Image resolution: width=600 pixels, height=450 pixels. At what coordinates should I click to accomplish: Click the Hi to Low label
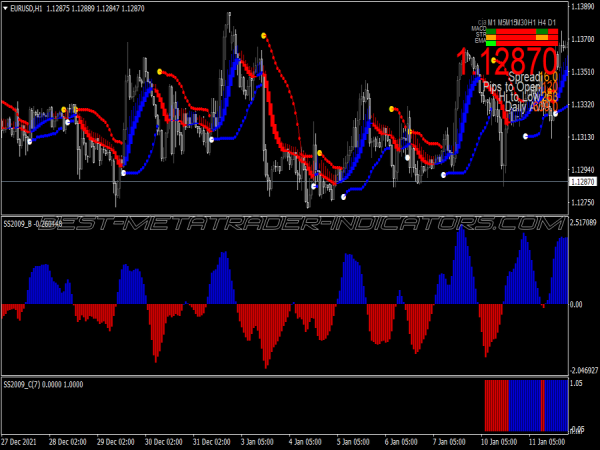tap(519, 97)
